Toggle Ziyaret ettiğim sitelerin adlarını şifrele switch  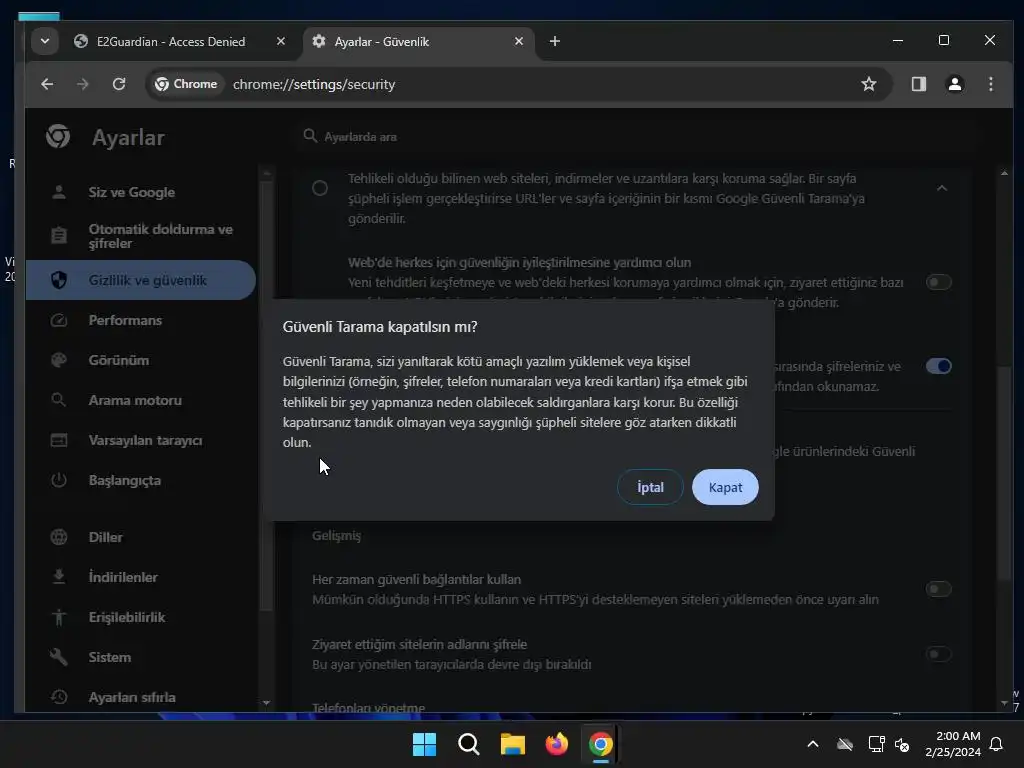point(938,654)
